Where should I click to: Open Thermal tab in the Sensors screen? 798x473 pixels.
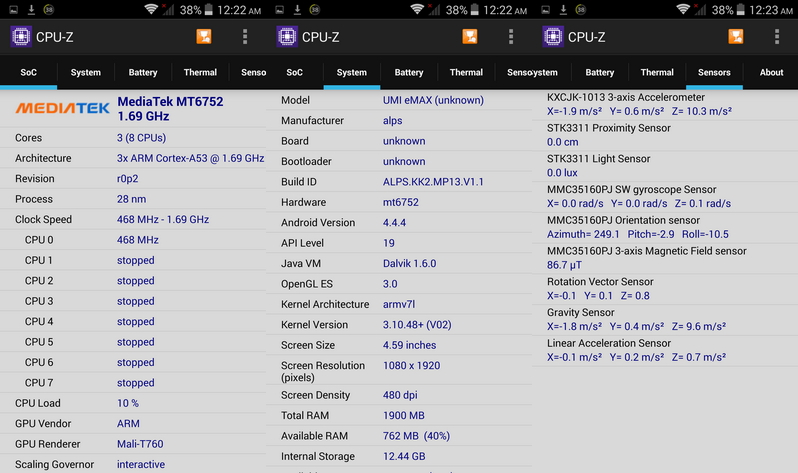pos(657,72)
